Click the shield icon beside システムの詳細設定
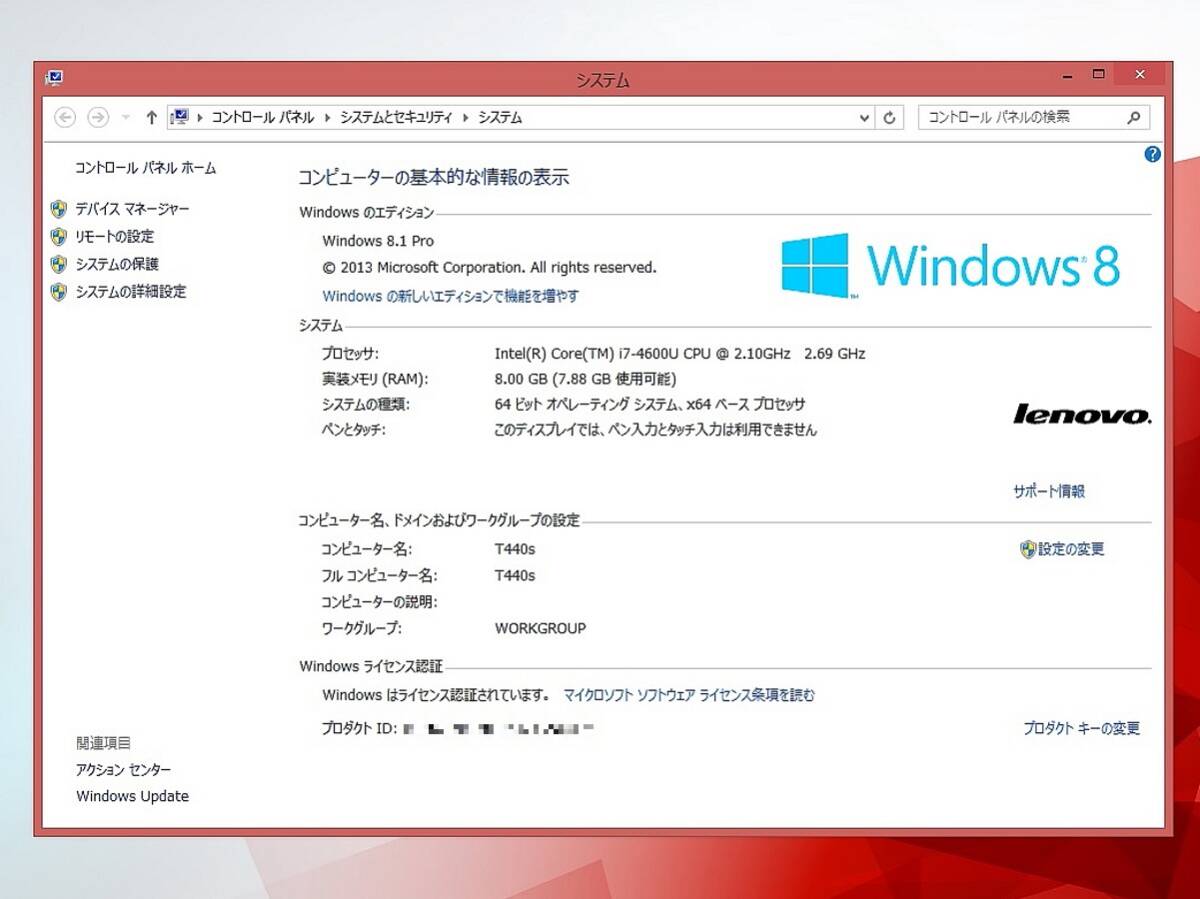This screenshot has width=1200, height=899. (58, 292)
